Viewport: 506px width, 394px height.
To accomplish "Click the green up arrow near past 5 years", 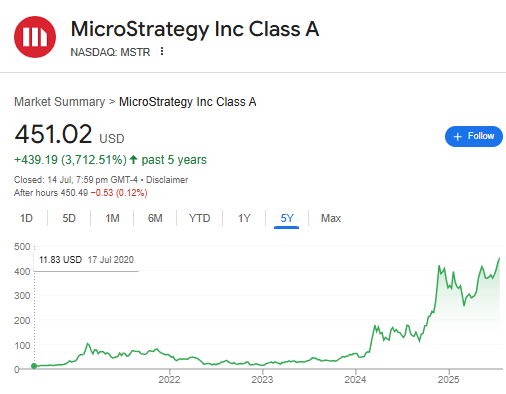I will (133, 160).
